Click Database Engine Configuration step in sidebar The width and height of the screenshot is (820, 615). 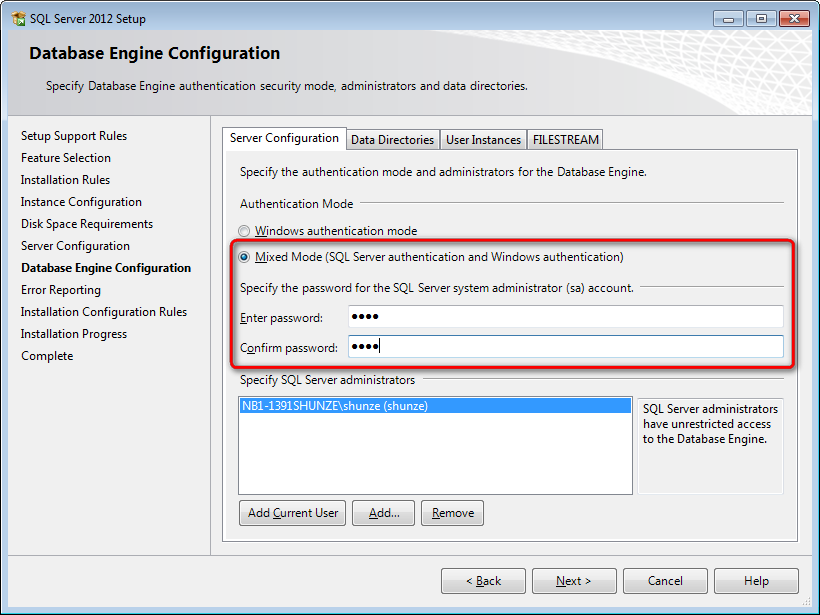coord(106,268)
